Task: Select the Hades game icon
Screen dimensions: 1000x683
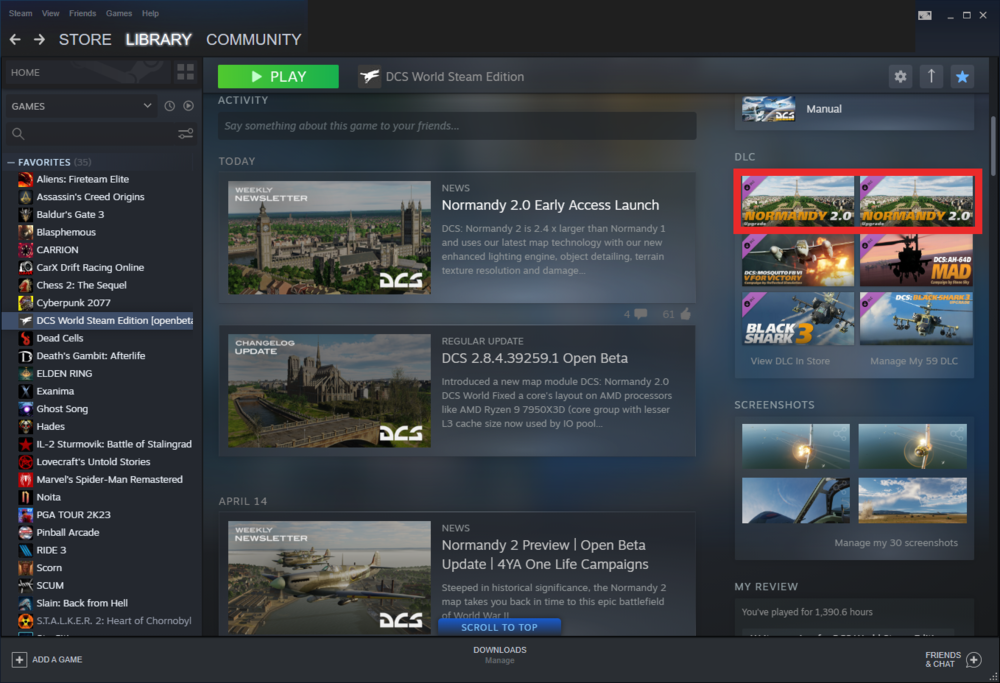Action: point(26,426)
